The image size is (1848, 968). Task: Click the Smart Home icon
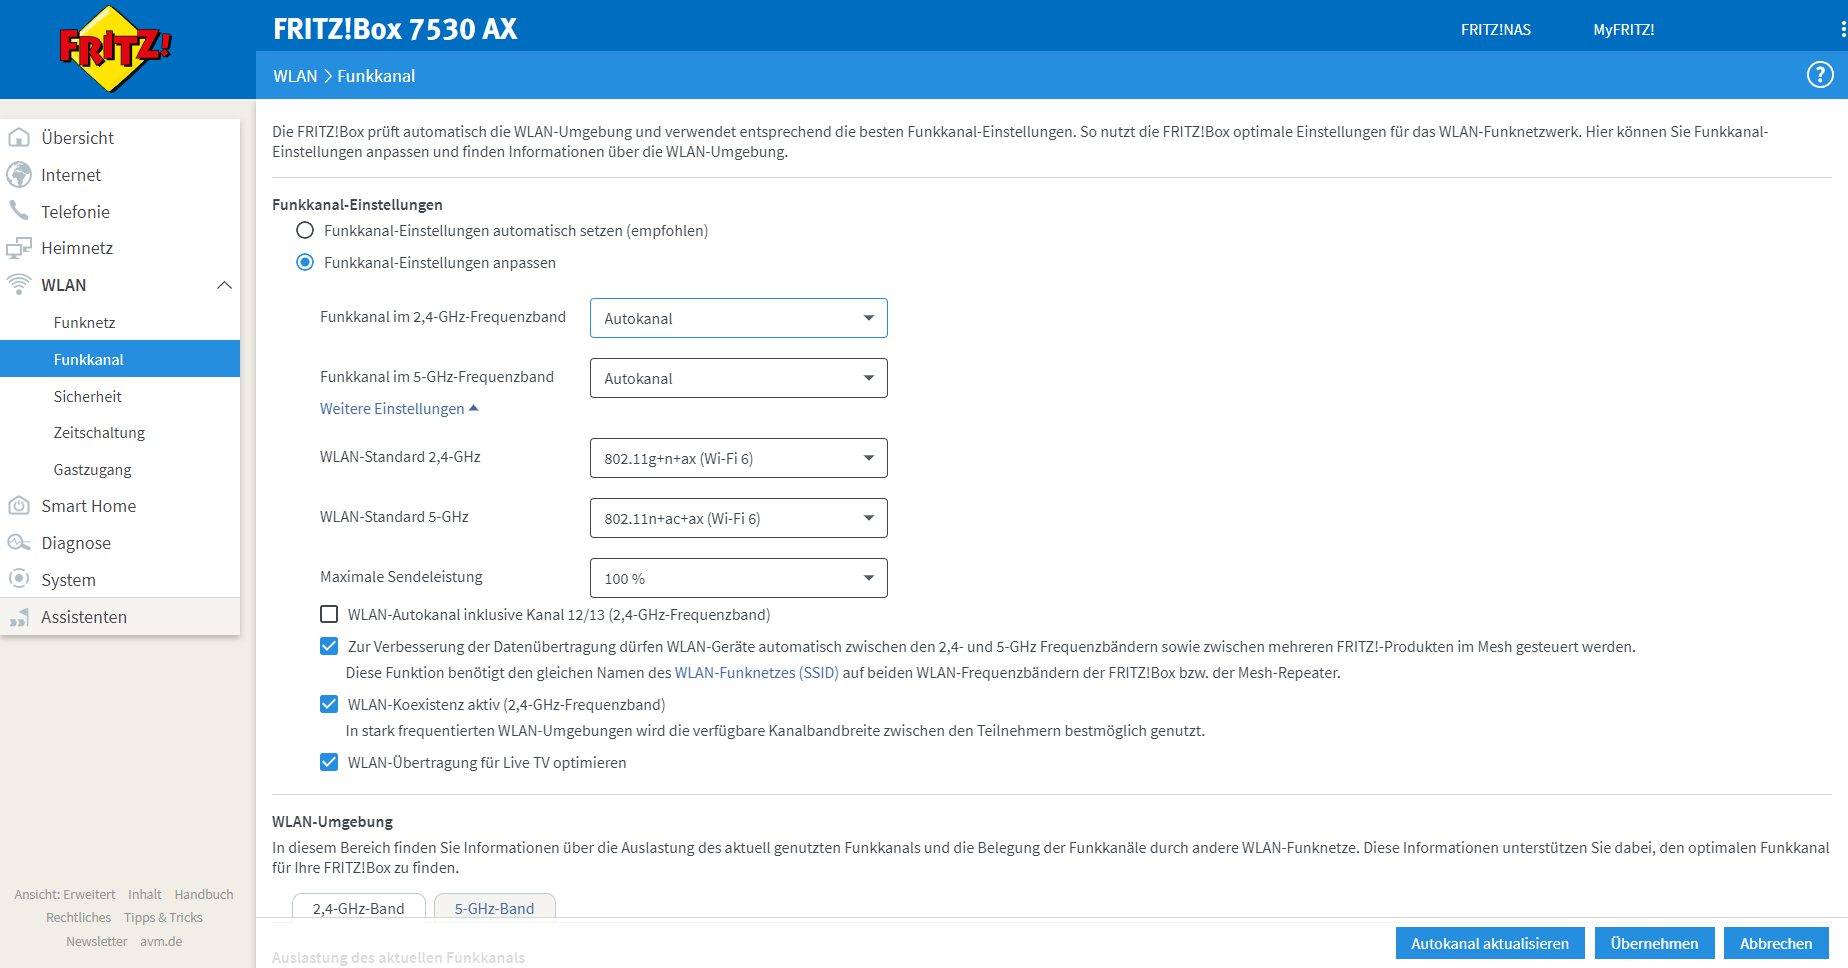pyautogui.click(x=19, y=506)
